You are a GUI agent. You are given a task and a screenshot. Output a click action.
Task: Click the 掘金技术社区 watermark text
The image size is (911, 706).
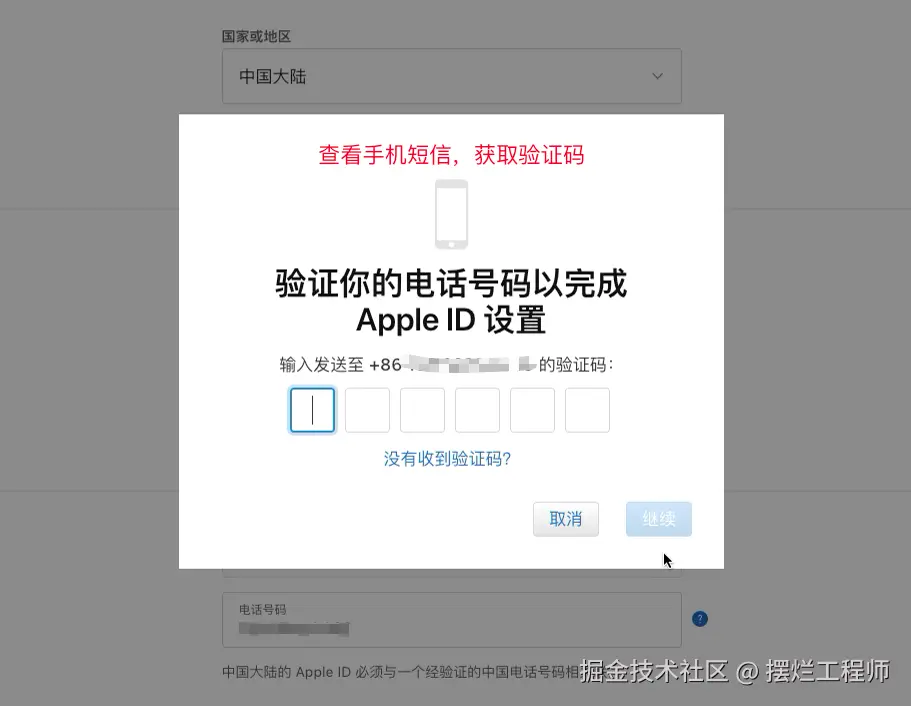click(654, 671)
